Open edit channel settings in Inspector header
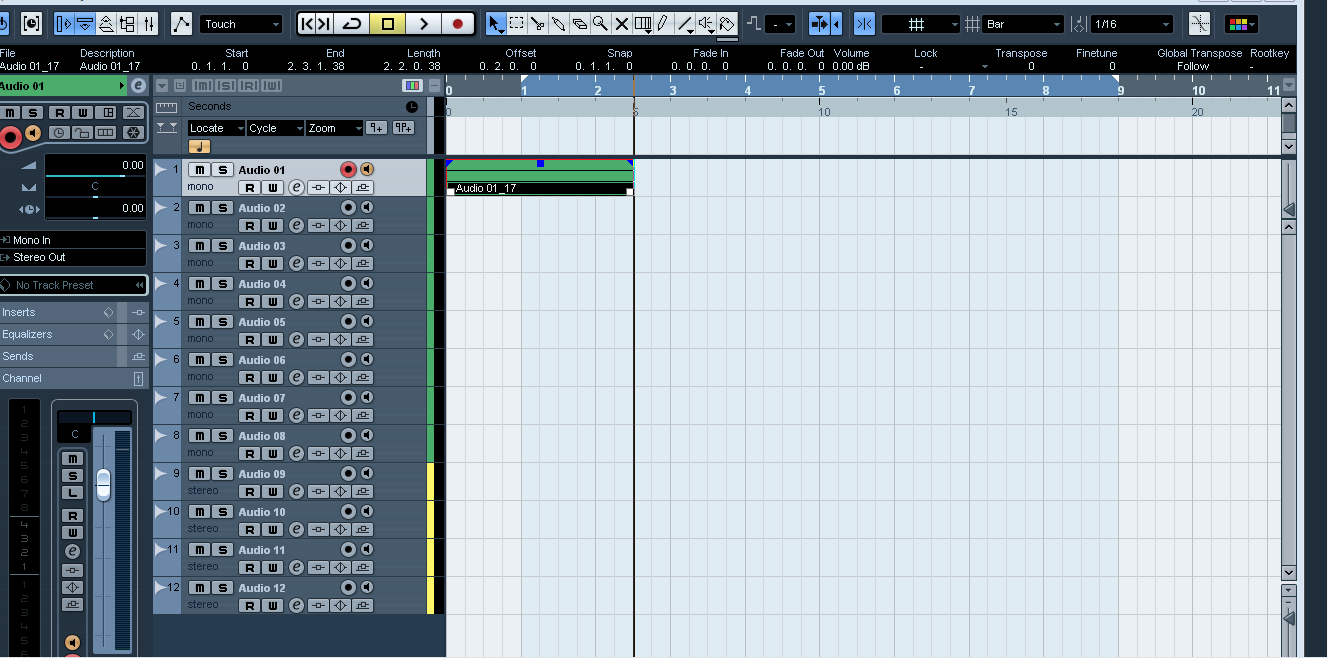 (x=138, y=87)
